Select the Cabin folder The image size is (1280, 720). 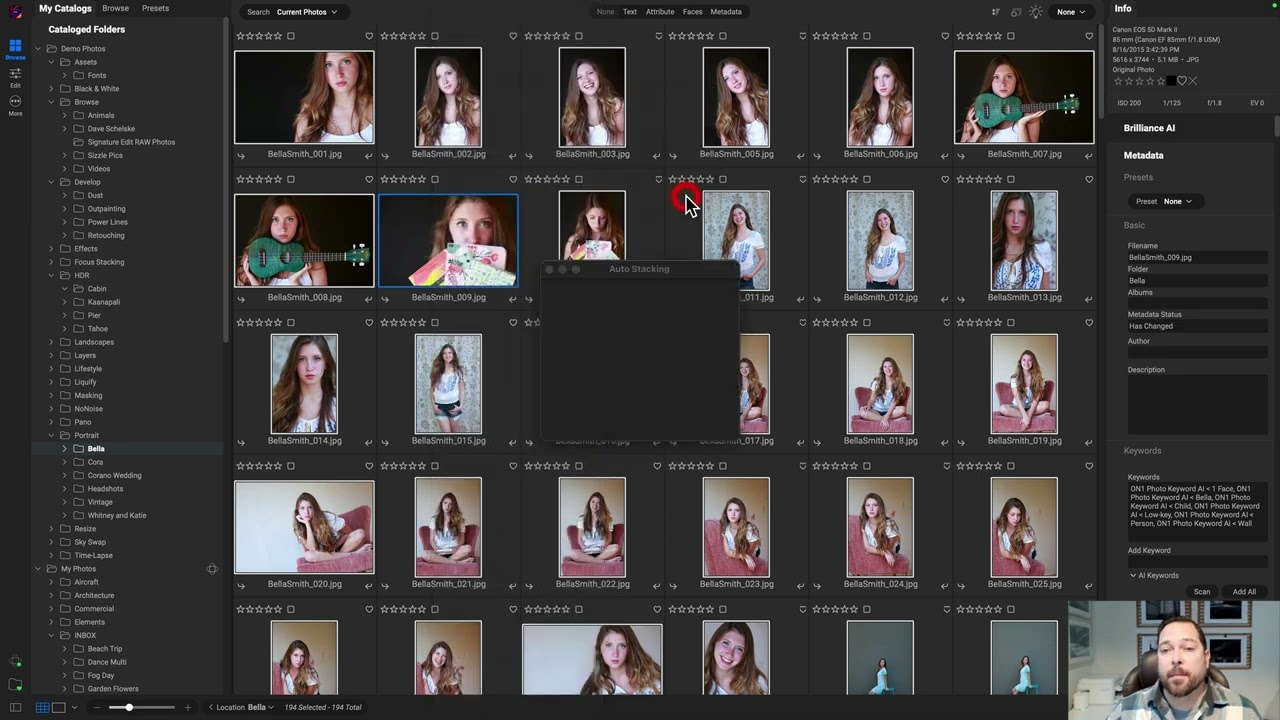[x=97, y=288]
